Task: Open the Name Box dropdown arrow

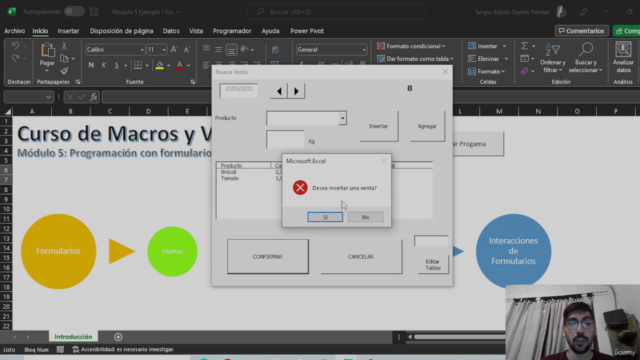Action: point(49,97)
